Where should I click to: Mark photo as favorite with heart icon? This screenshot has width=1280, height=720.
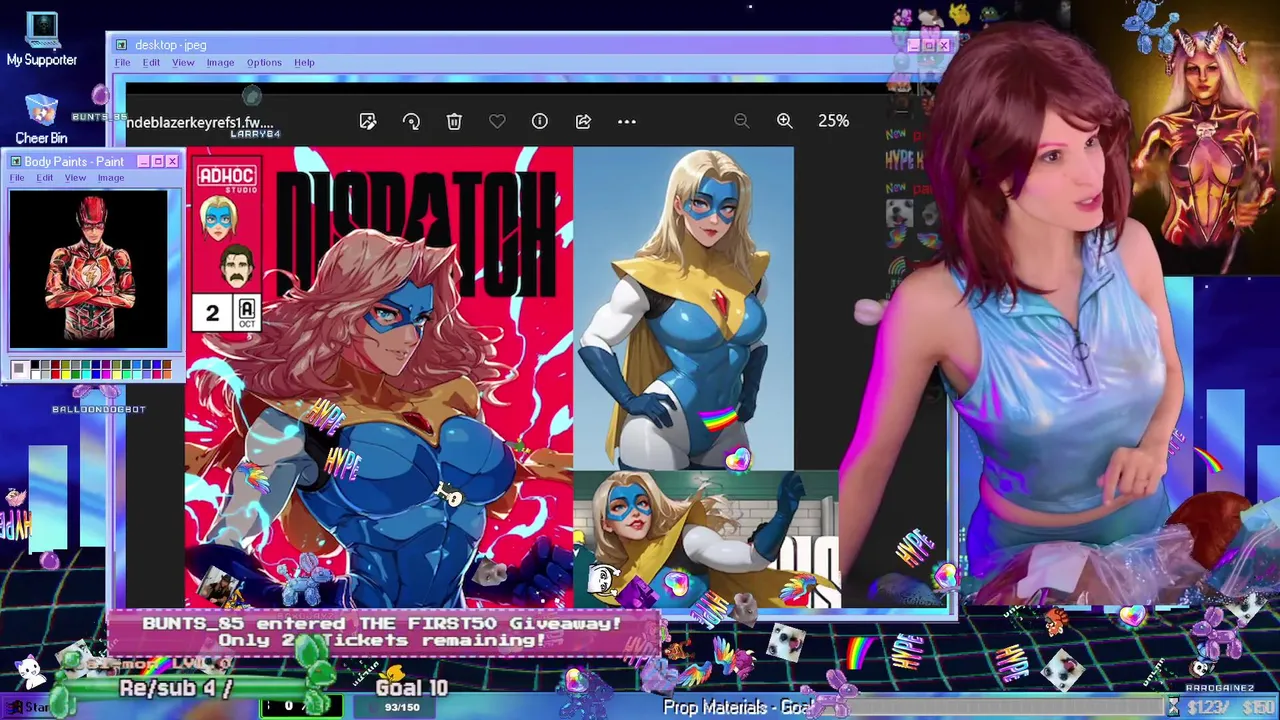point(497,121)
